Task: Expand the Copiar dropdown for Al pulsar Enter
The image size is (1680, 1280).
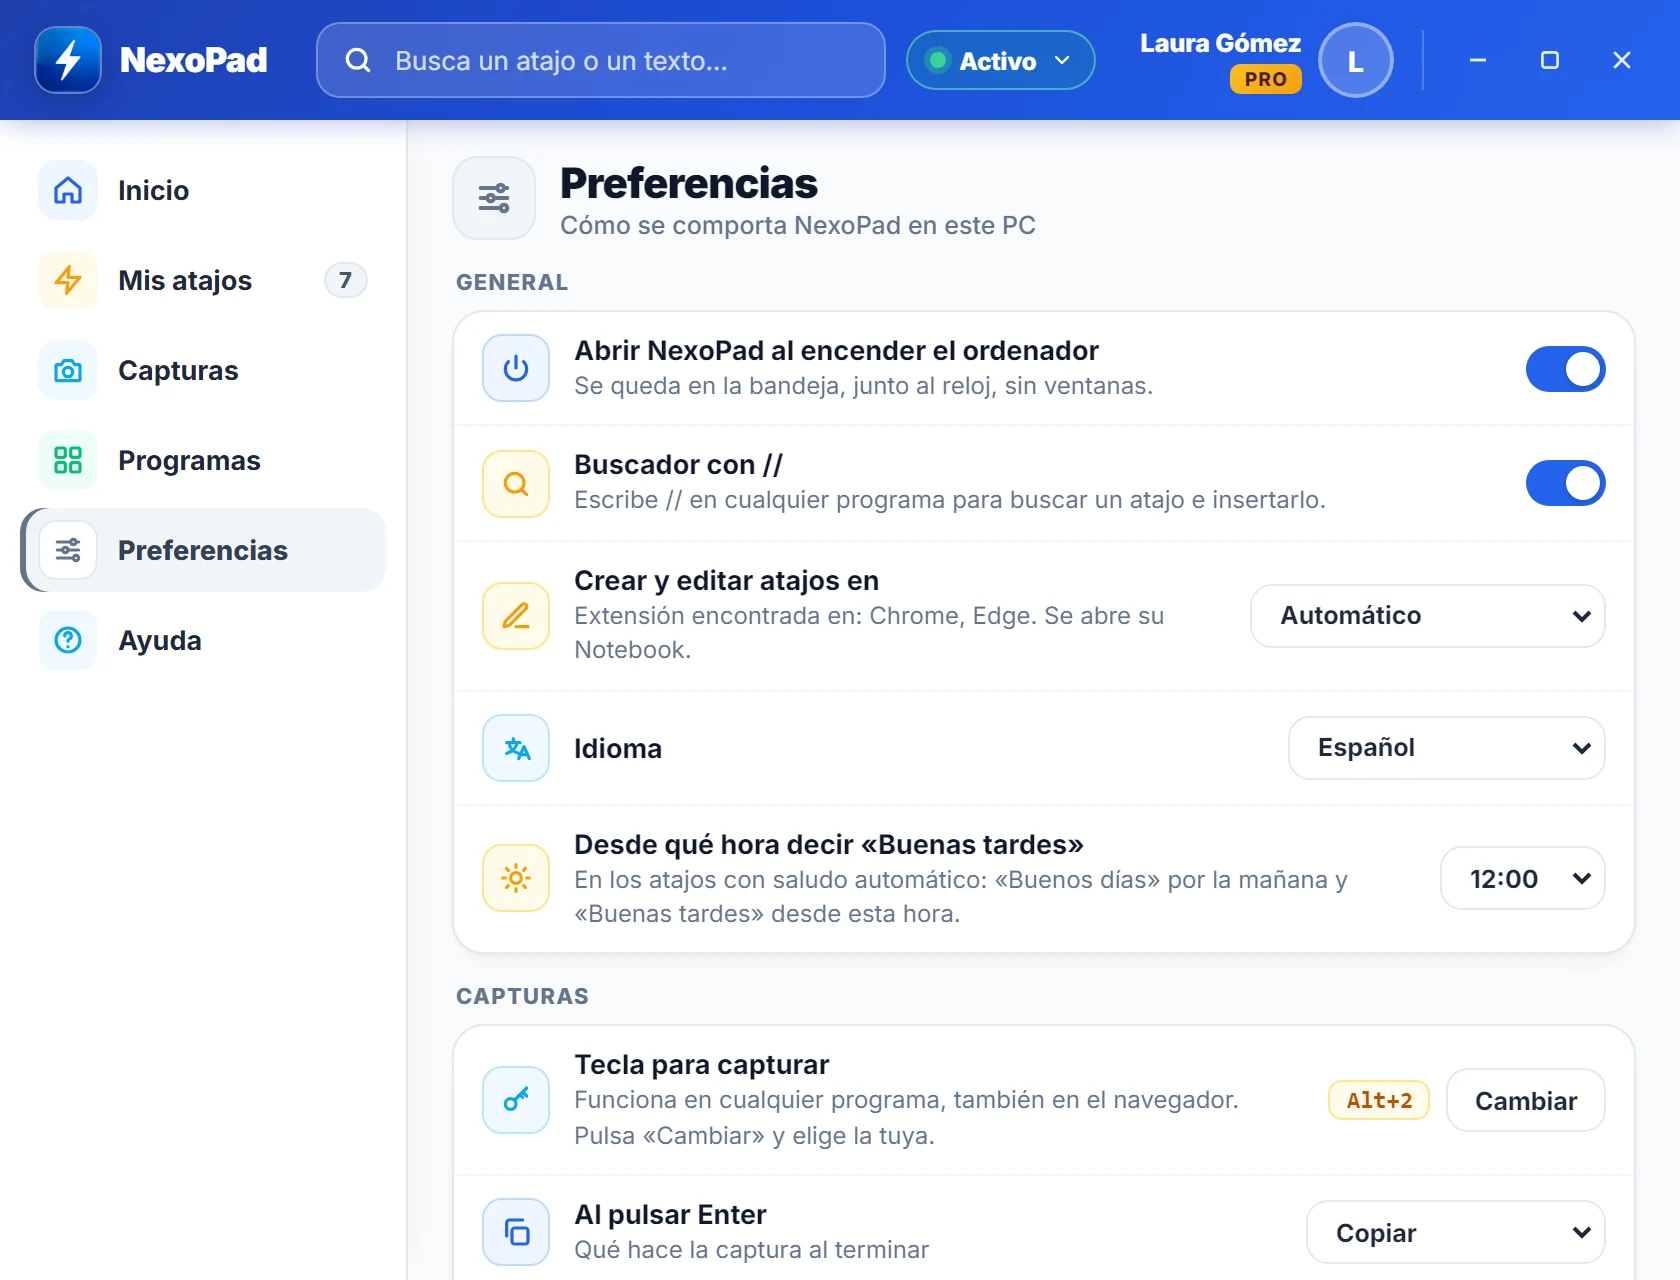Action: click(1455, 1232)
